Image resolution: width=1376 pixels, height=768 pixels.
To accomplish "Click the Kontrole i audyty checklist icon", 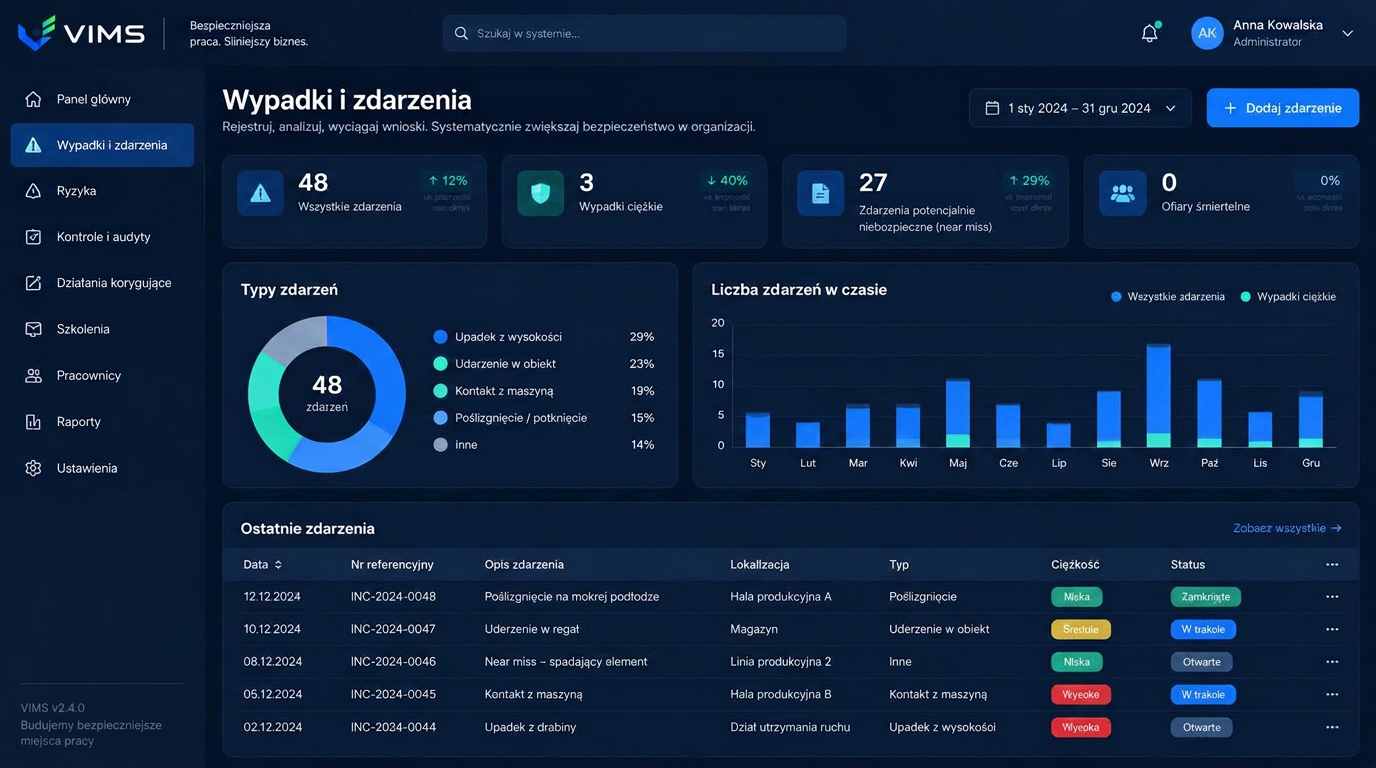I will coord(33,237).
